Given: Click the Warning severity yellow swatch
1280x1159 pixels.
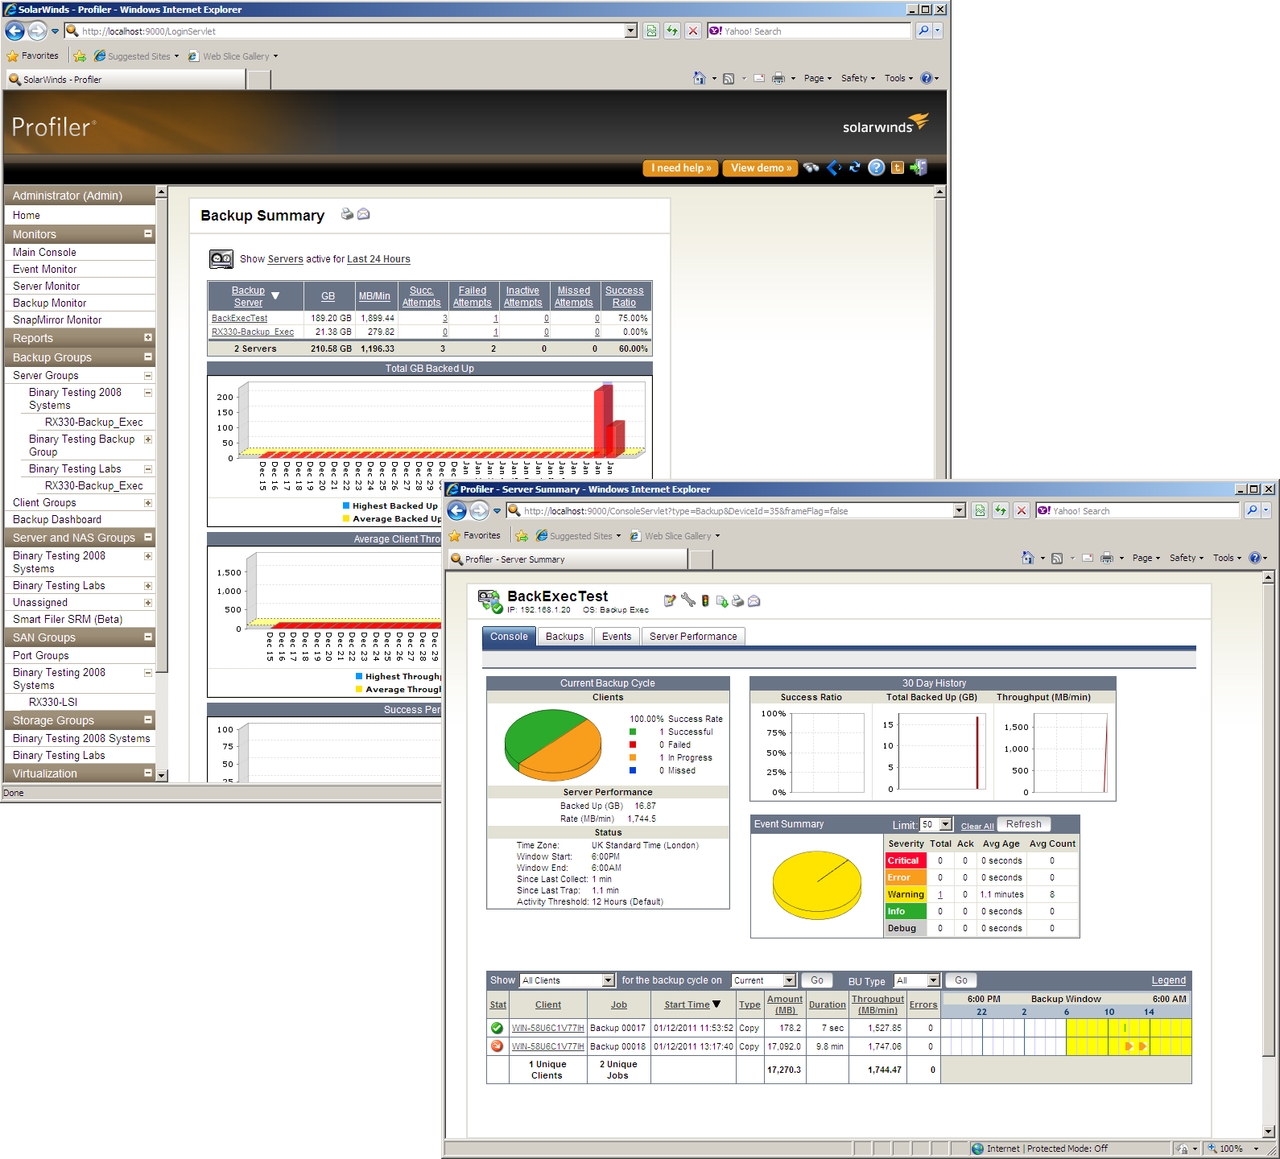Looking at the screenshot, I should point(906,894).
